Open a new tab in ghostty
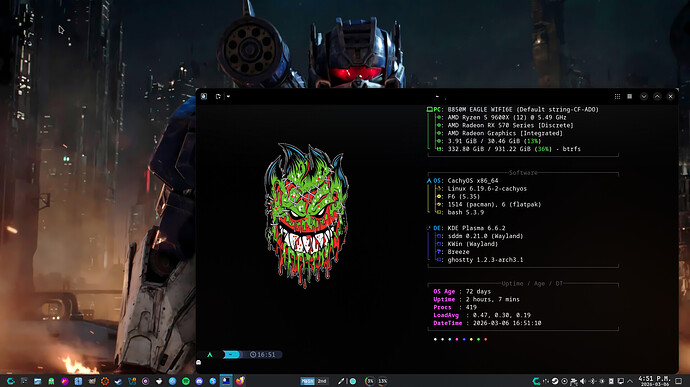 [218, 96]
